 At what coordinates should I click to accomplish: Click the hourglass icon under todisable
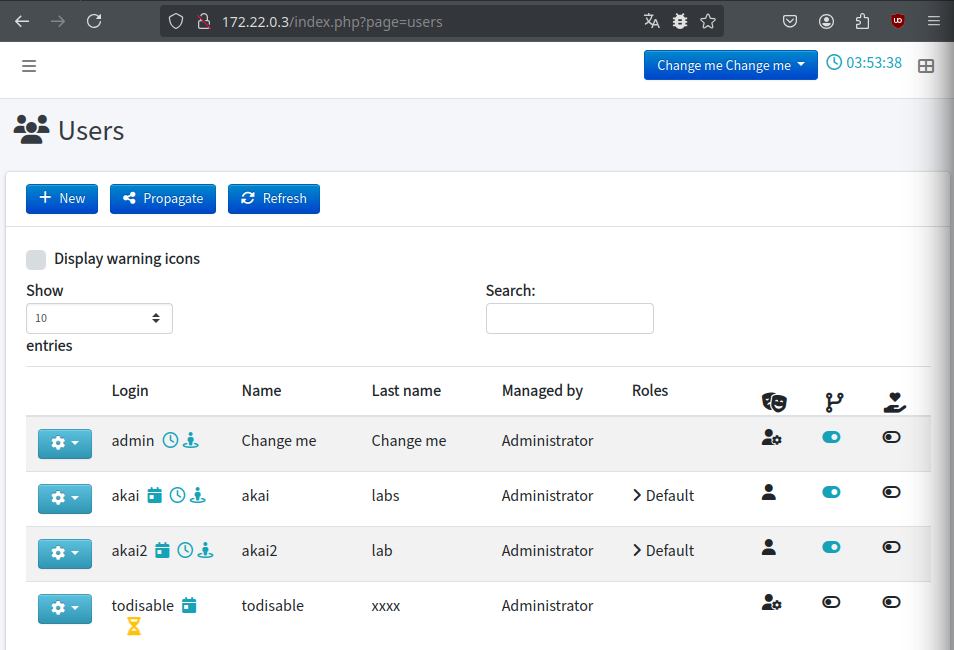coord(134,626)
